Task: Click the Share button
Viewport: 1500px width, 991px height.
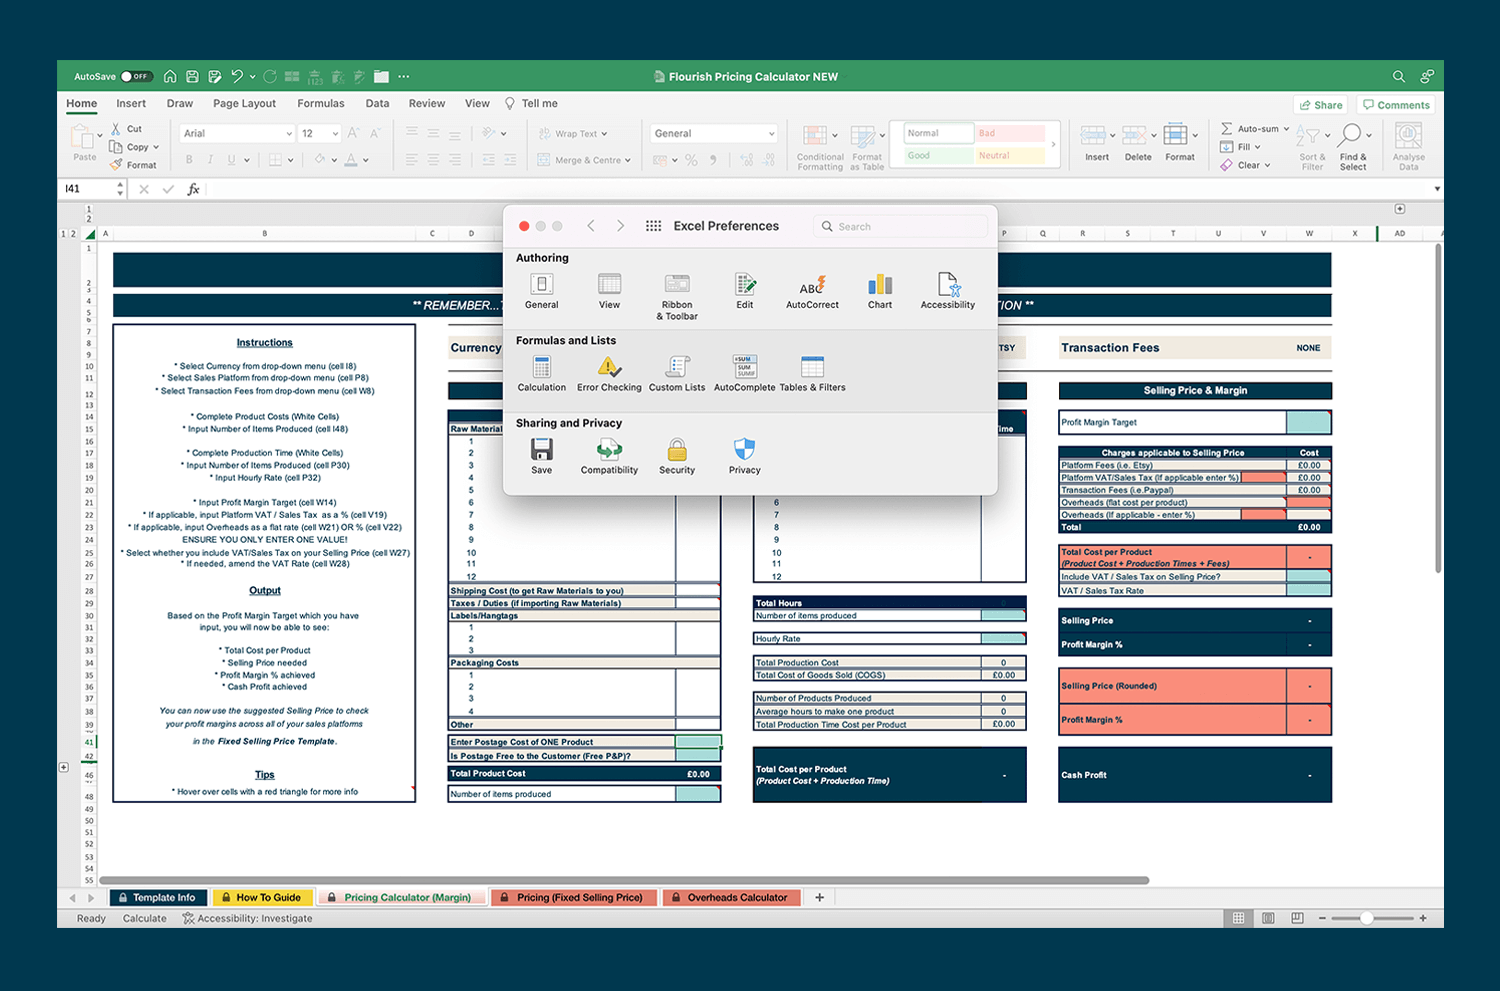Action: 1320,104
